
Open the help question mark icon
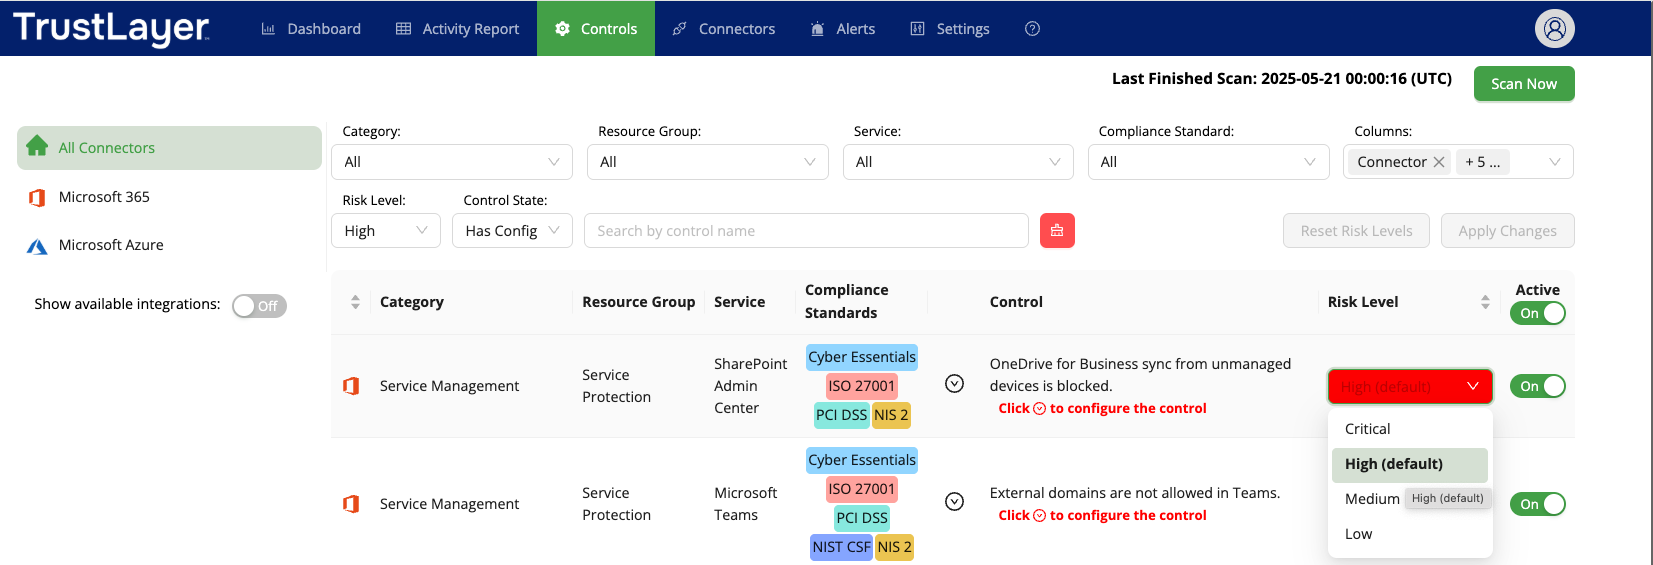pos(1033,29)
